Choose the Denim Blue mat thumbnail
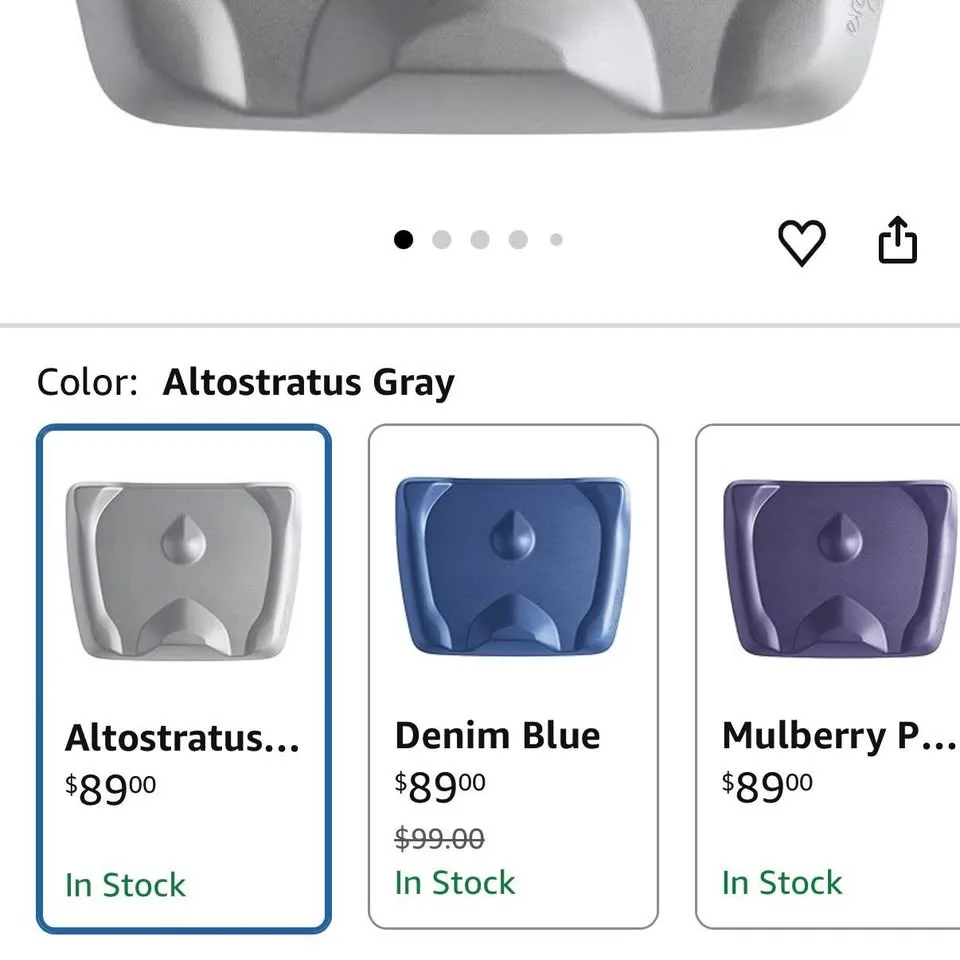 pyautogui.click(x=513, y=567)
